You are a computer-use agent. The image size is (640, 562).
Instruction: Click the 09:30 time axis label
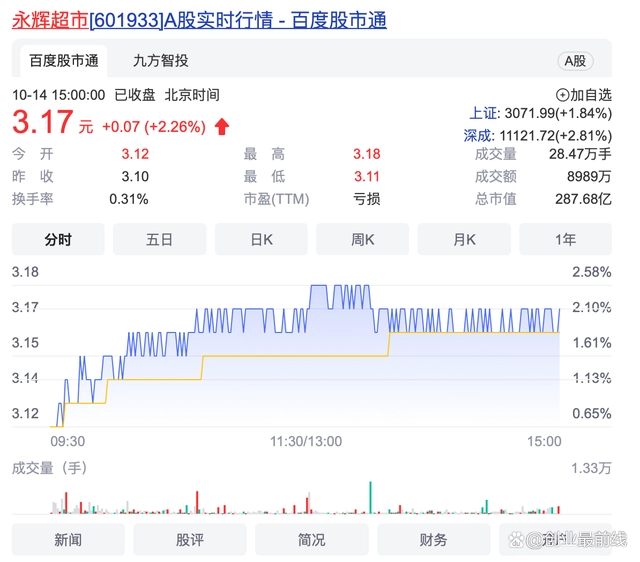(68, 441)
